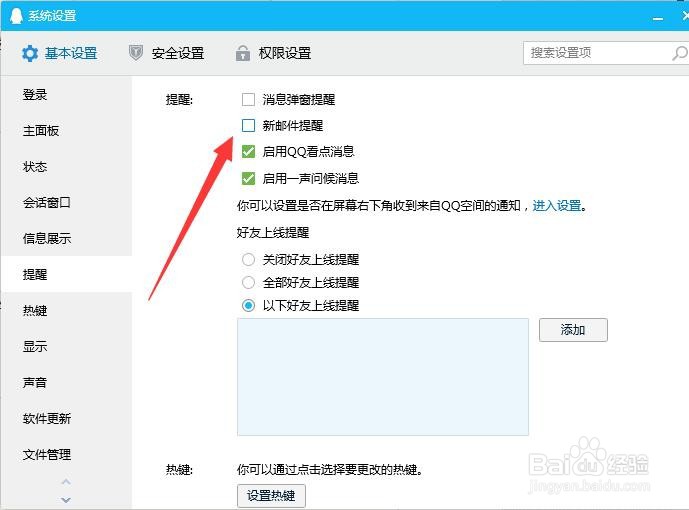Open 信息展示 settings in sidebar
This screenshot has height=510, width=689.
click(66, 239)
